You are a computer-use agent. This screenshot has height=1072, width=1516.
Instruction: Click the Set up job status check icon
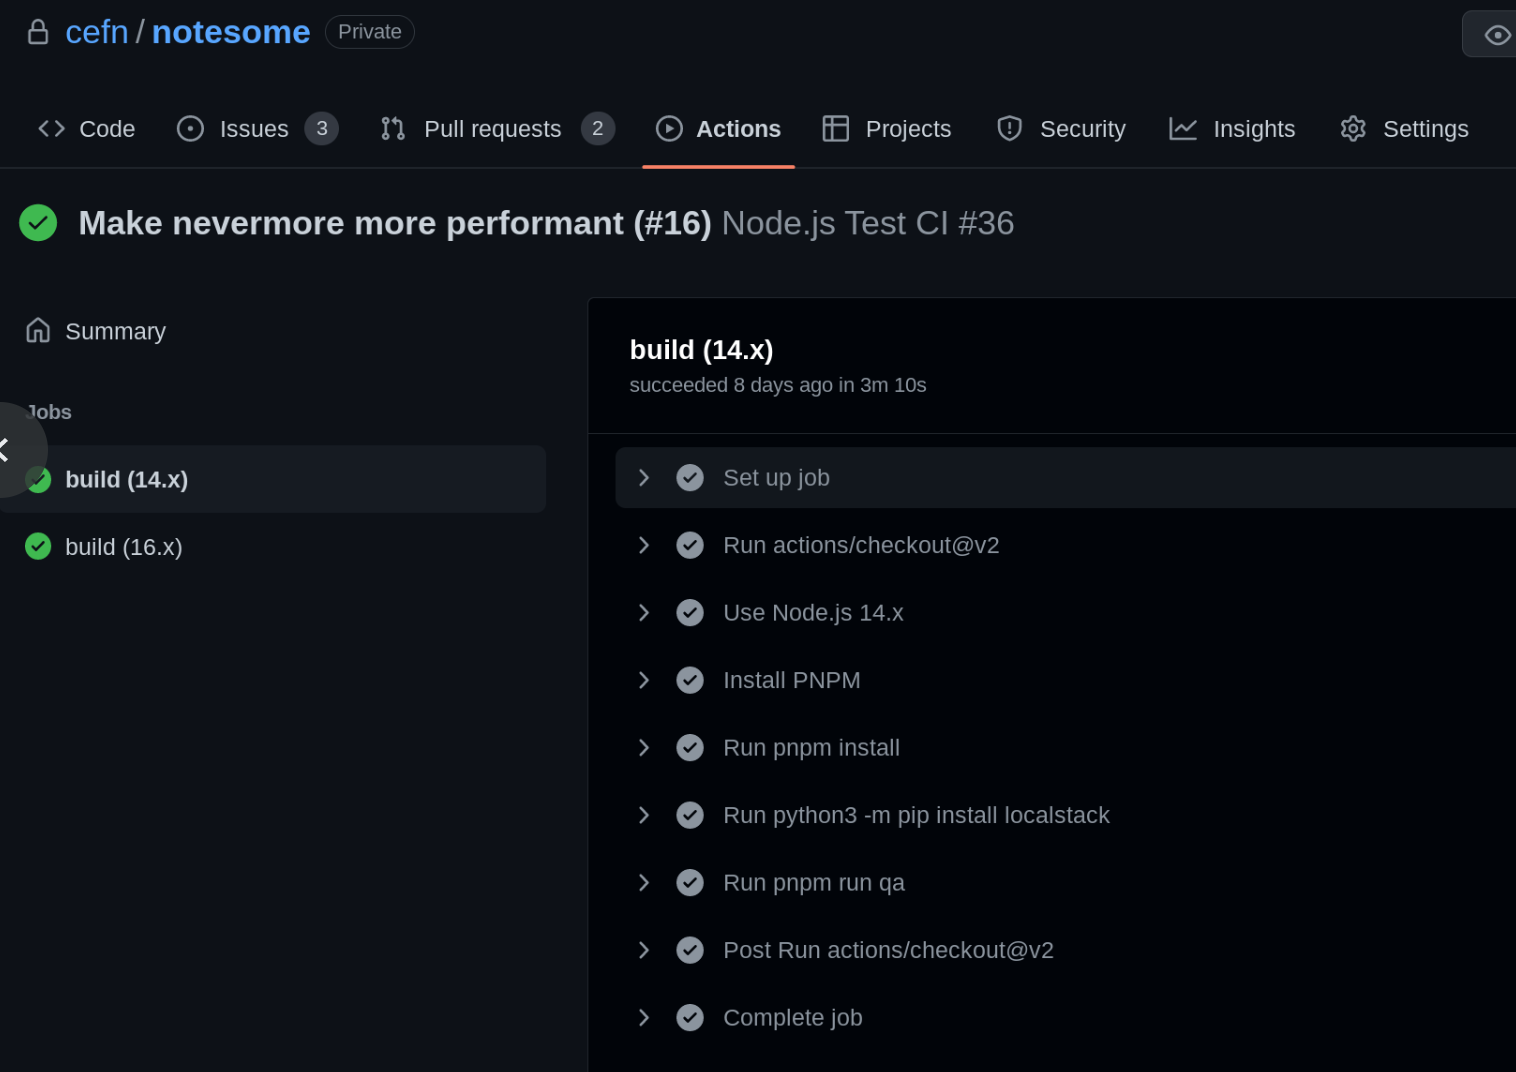coord(690,478)
